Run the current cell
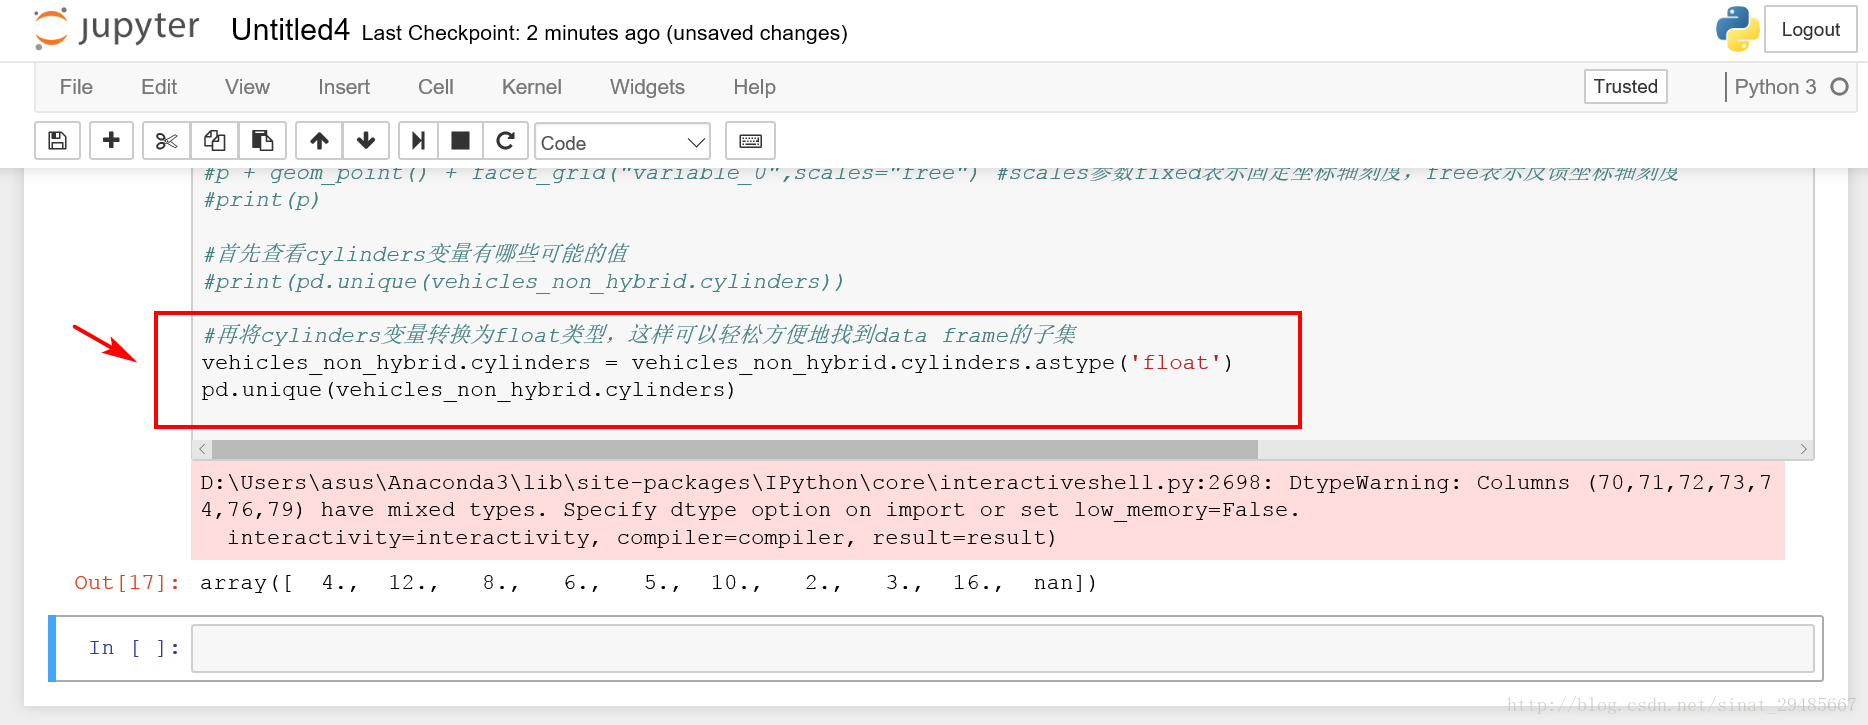 pos(418,141)
